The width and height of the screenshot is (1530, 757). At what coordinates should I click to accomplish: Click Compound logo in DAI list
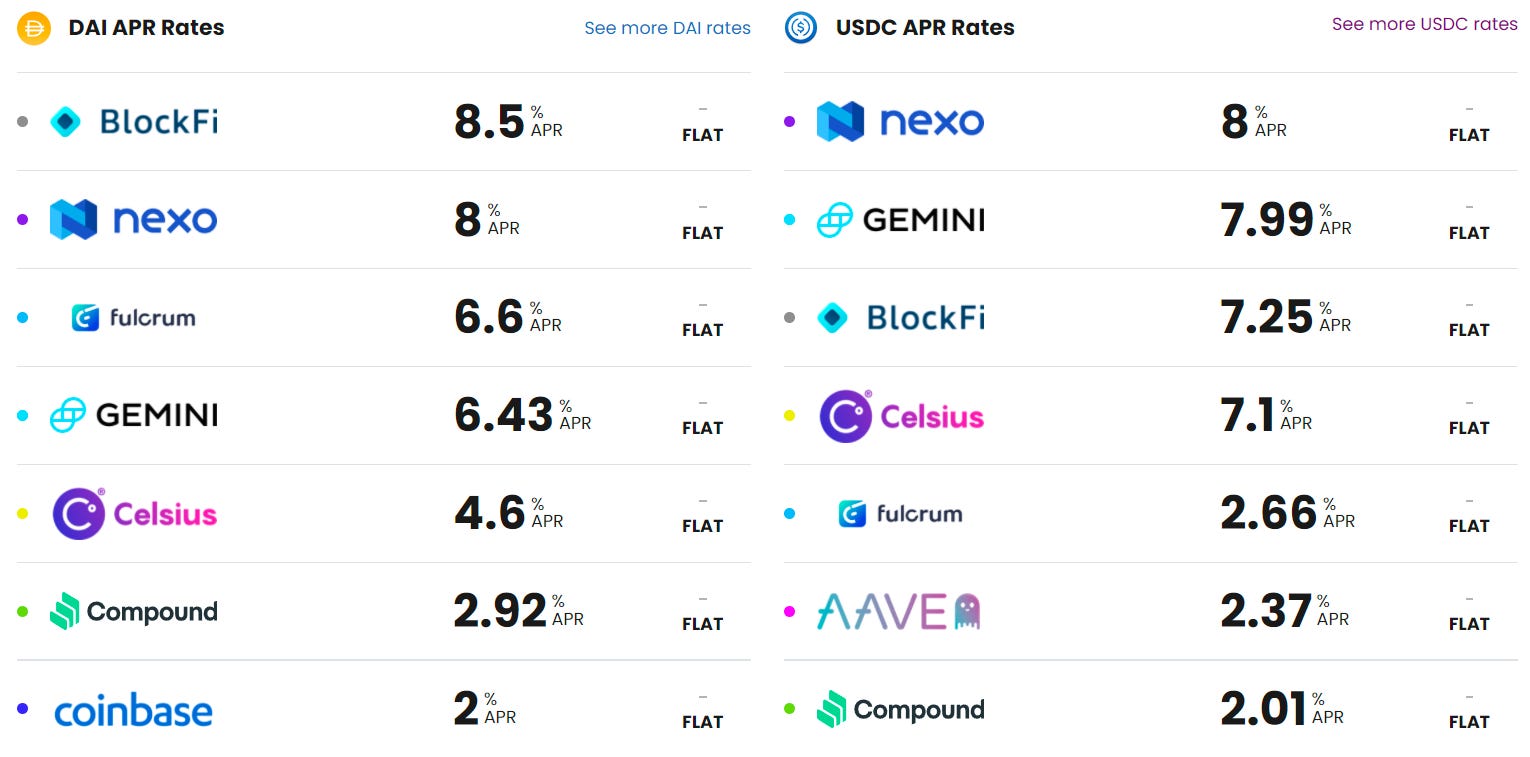click(x=133, y=612)
